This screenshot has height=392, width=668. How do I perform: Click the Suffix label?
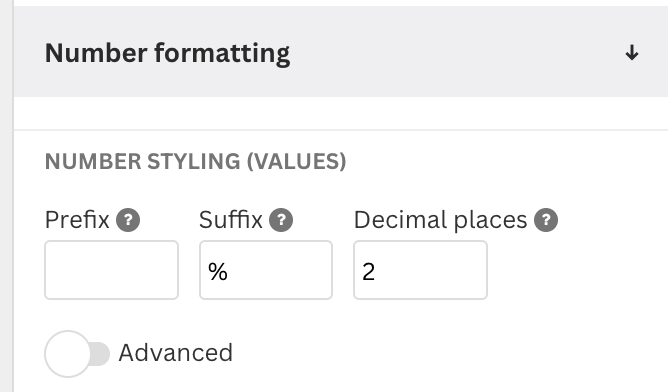click(230, 220)
